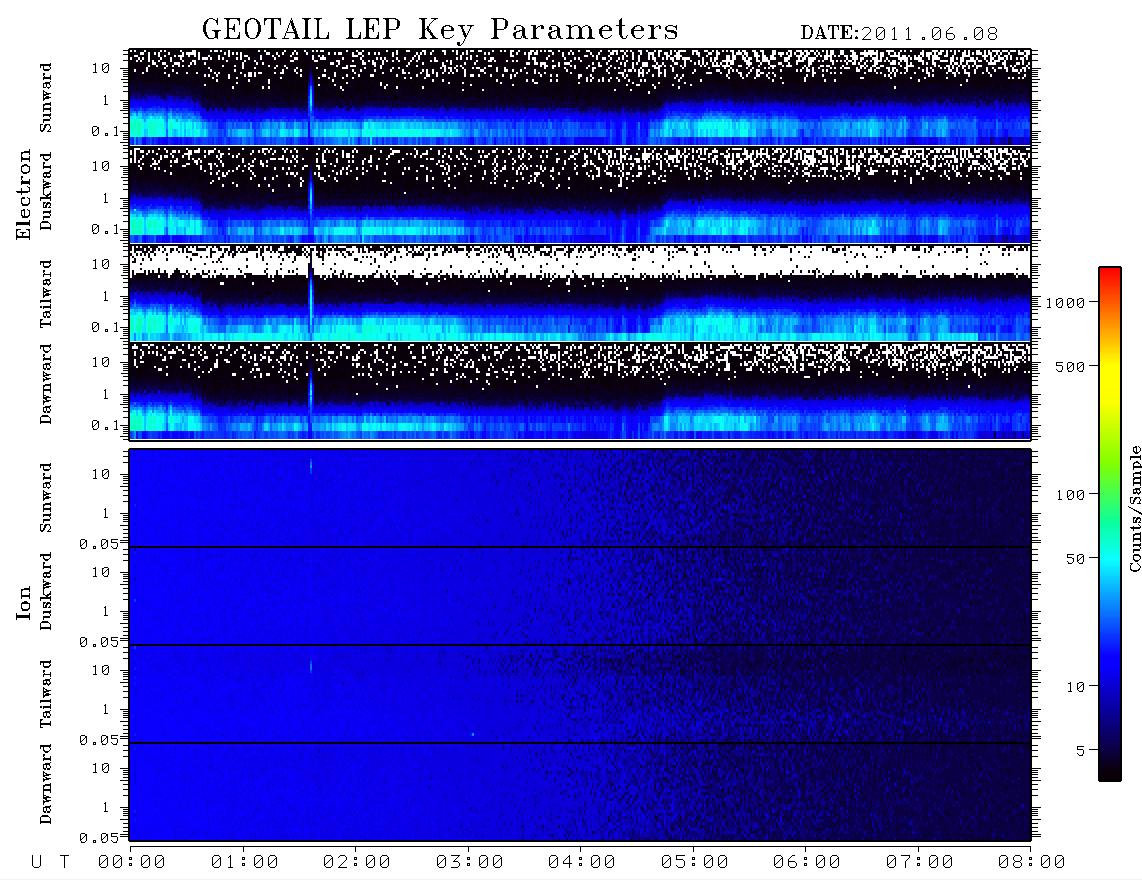Select the Ion 'Dawnward' panel label
Image resolution: width=1142 pixels, height=880 pixels.
coord(46,784)
